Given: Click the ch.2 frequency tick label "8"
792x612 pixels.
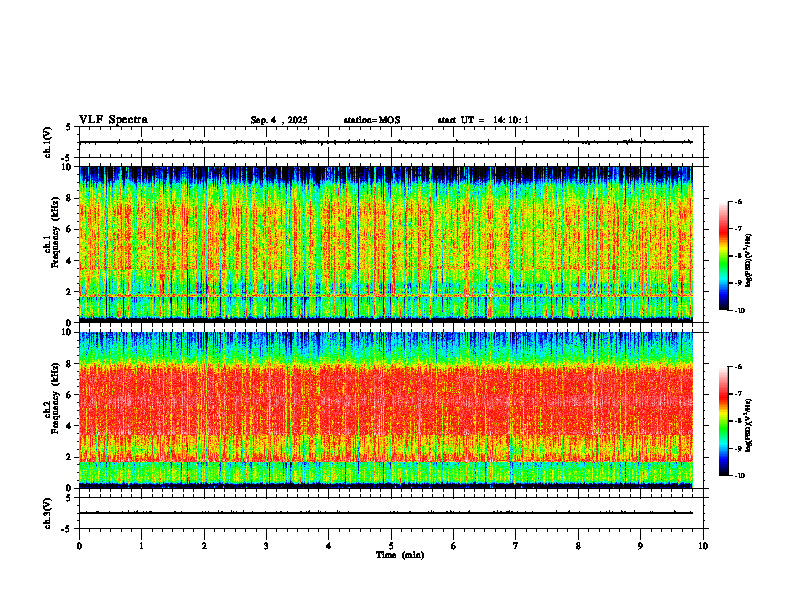Looking at the screenshot, I should 70,364.
